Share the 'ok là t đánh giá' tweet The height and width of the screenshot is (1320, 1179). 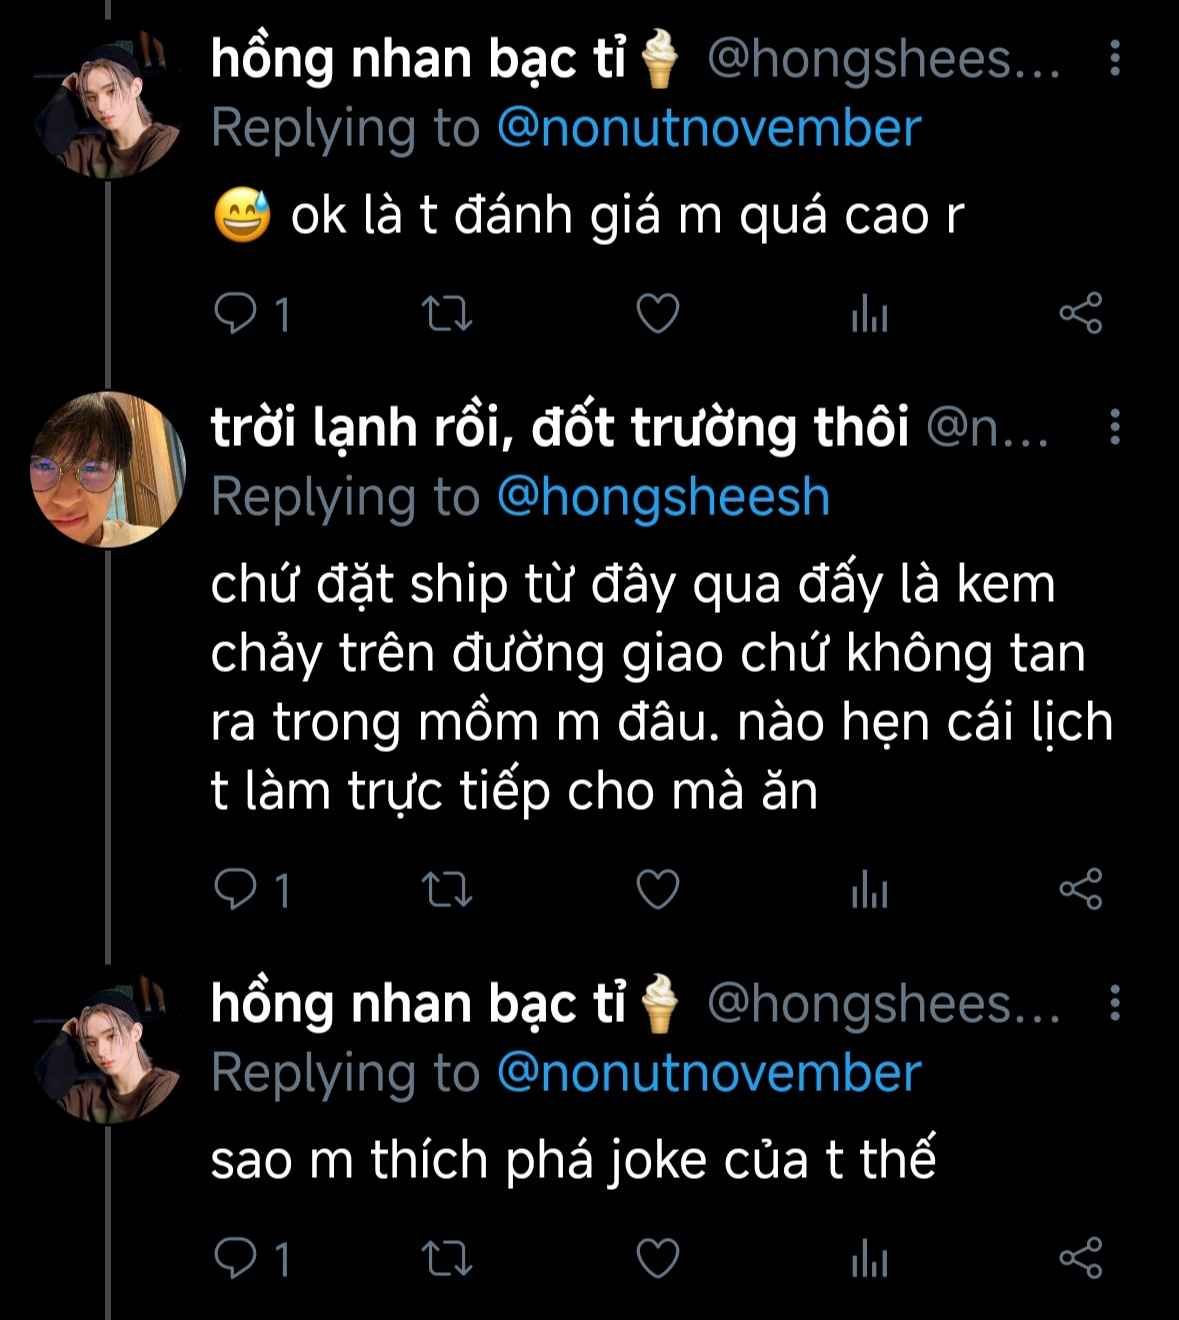click(x=1080, y=314)
